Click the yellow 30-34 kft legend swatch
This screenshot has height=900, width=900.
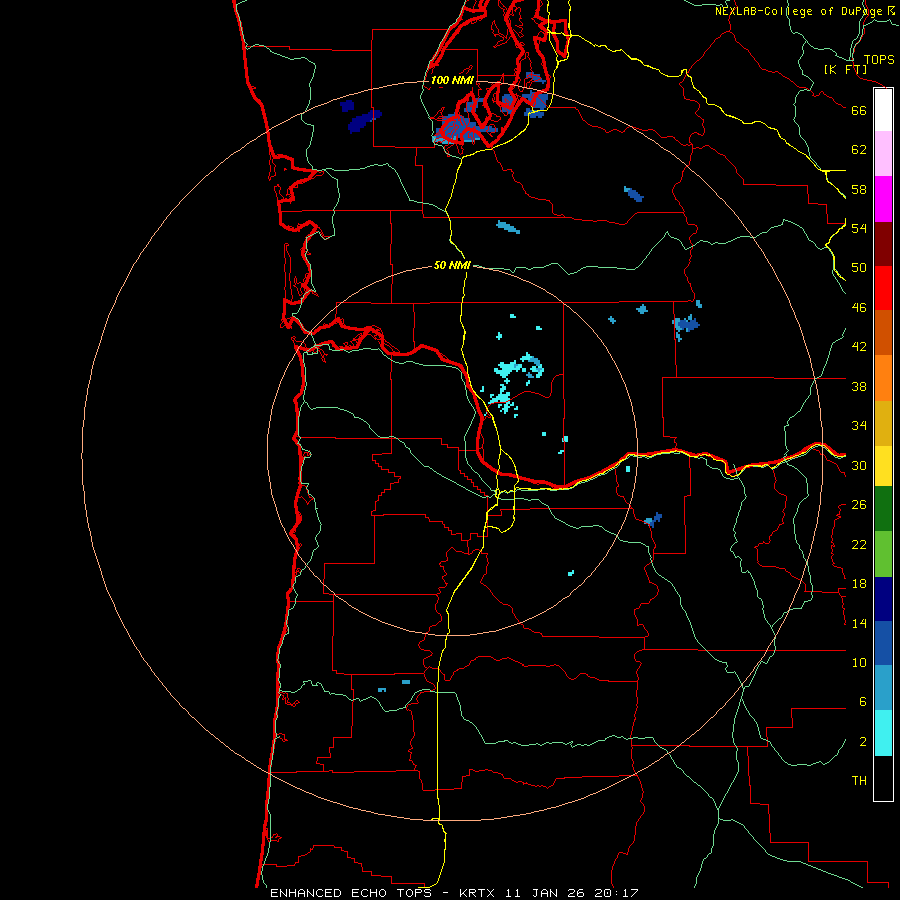tap(883, 466)
